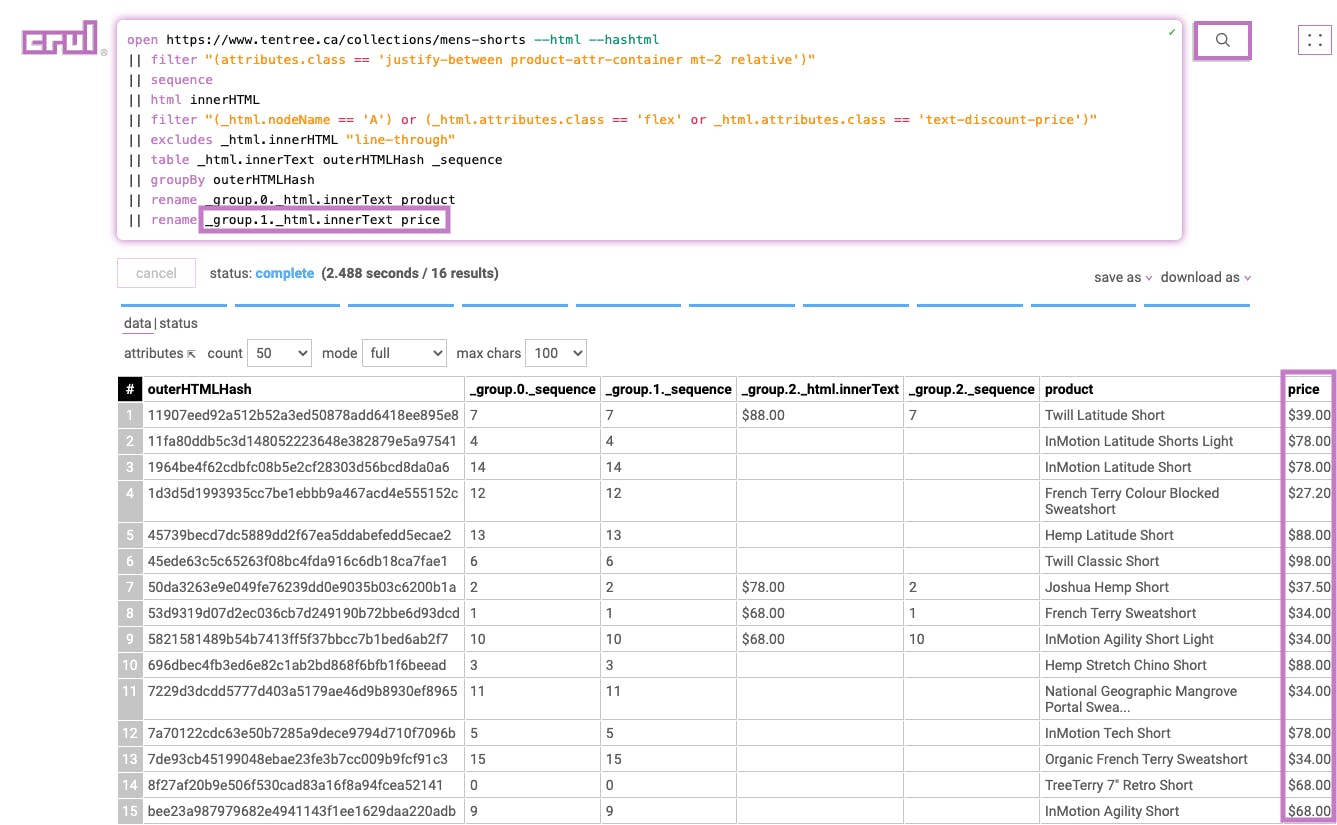Click the _group.0._sequence column header

[532, 389]
